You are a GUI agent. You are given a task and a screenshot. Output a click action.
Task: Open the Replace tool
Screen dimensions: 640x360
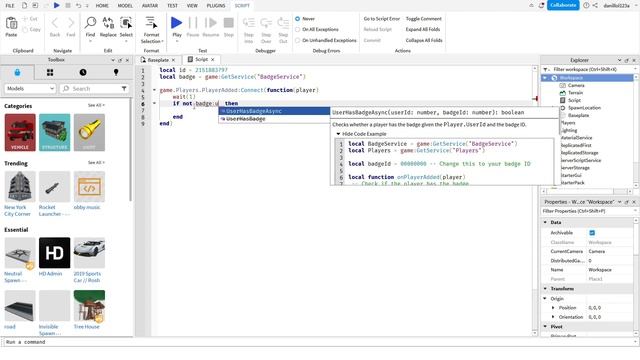(108, 23)
